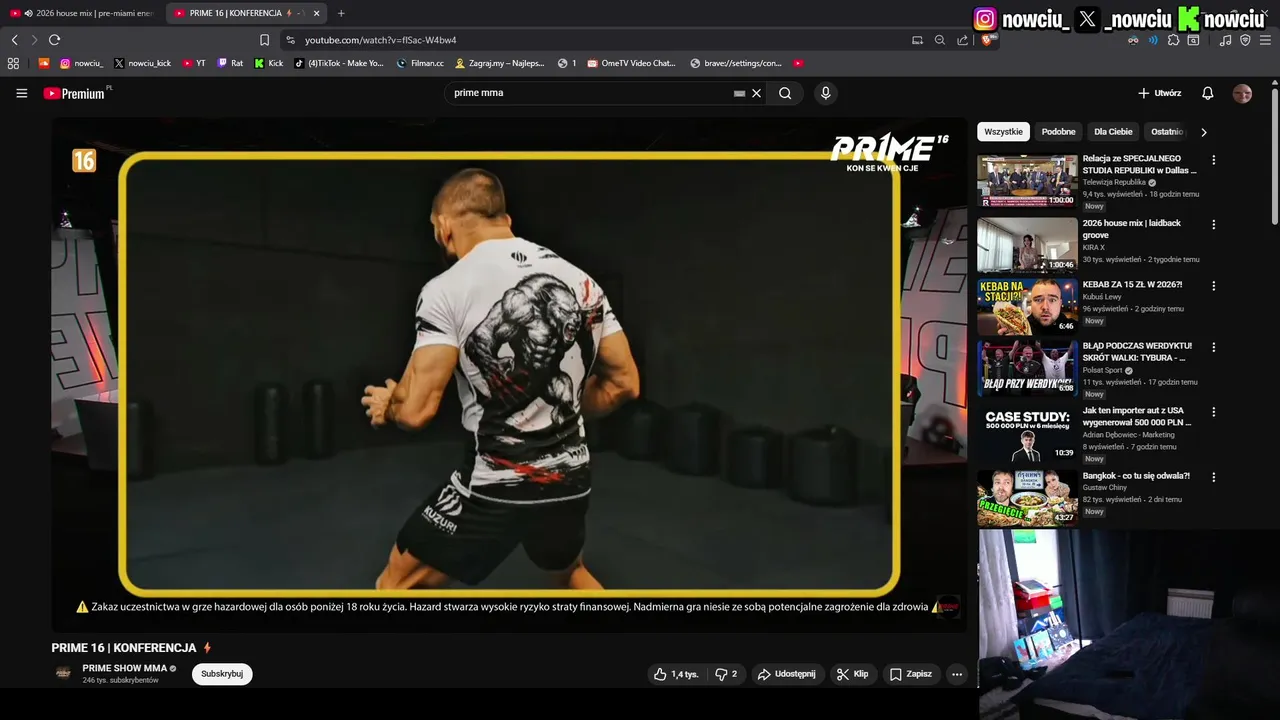Like the video with thumbs up
This screenshot has width=1280, height=720.
pyautogui.click(x=676, y=674)
